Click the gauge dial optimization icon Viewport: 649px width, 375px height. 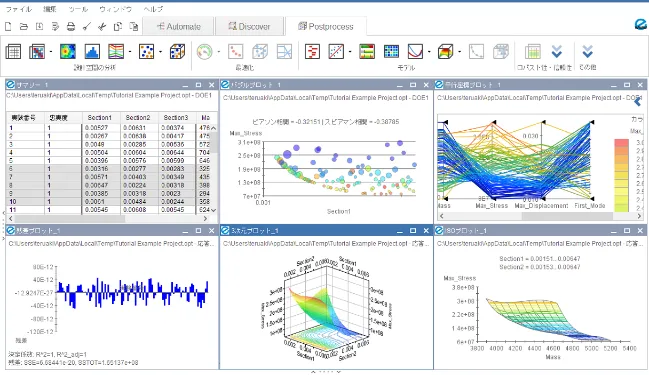tap(204, 52)
